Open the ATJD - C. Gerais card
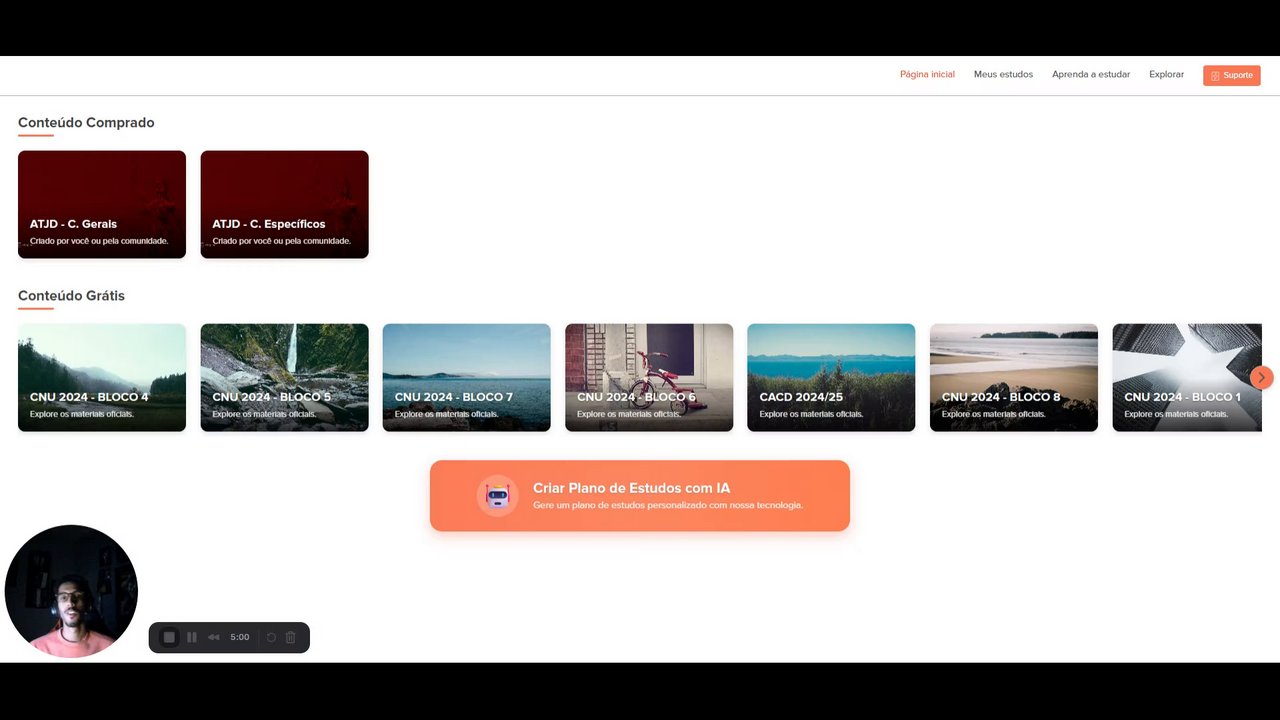The image size is (1280, 720). click(x=102, y=204)
